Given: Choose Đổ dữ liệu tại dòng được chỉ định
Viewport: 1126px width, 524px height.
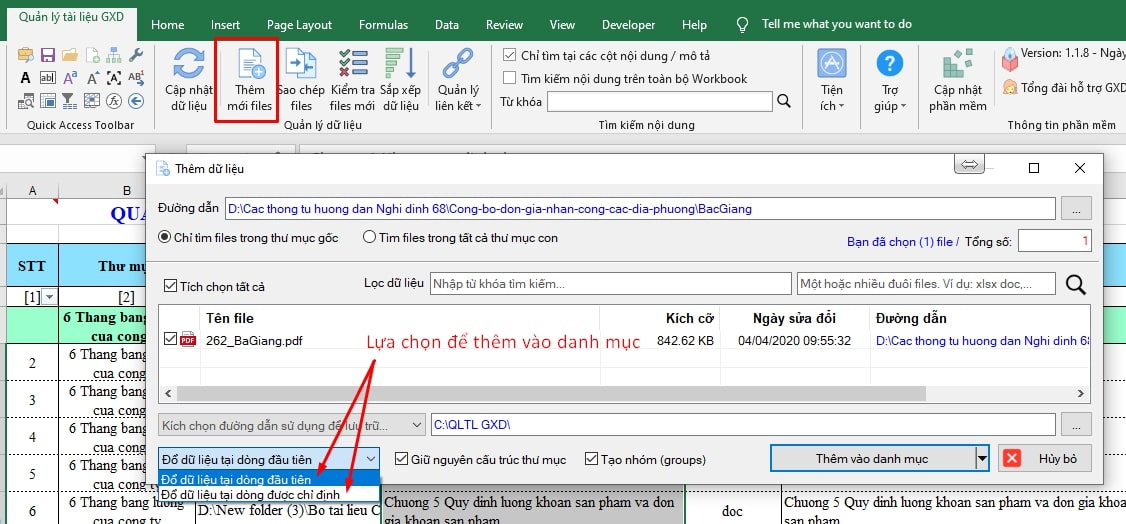Looking at the screenshot, I should pyautogui.click(x=250, y=494).
